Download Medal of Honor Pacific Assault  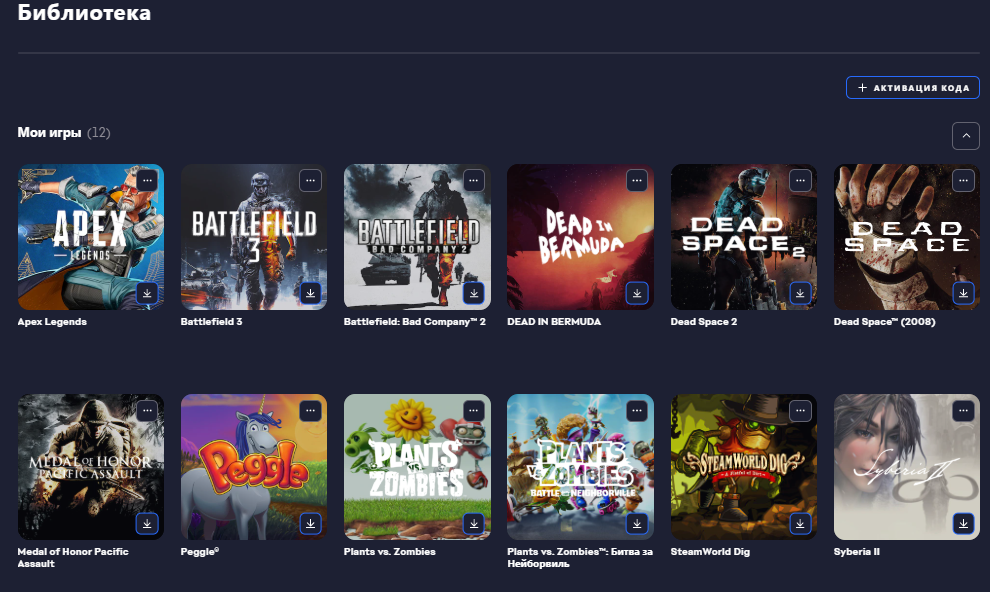(x=147, y=524)
